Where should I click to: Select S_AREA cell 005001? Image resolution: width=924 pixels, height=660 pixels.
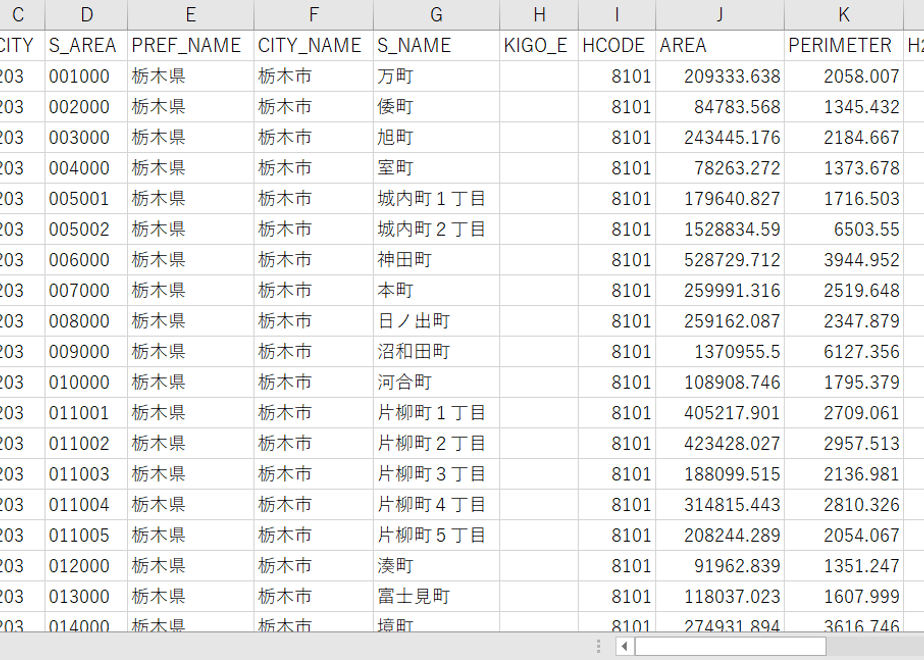(x=86, y=199)
